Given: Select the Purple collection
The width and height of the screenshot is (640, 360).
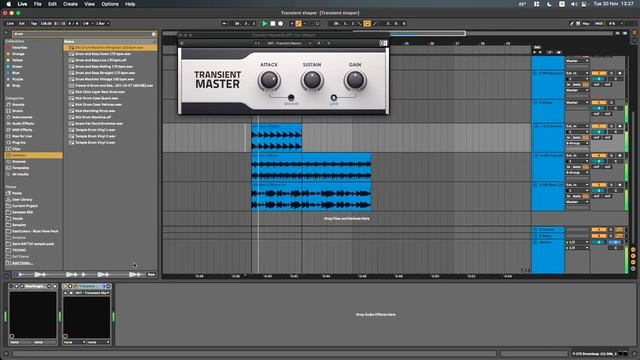Looking at the screenshot, I should point(18,79).
